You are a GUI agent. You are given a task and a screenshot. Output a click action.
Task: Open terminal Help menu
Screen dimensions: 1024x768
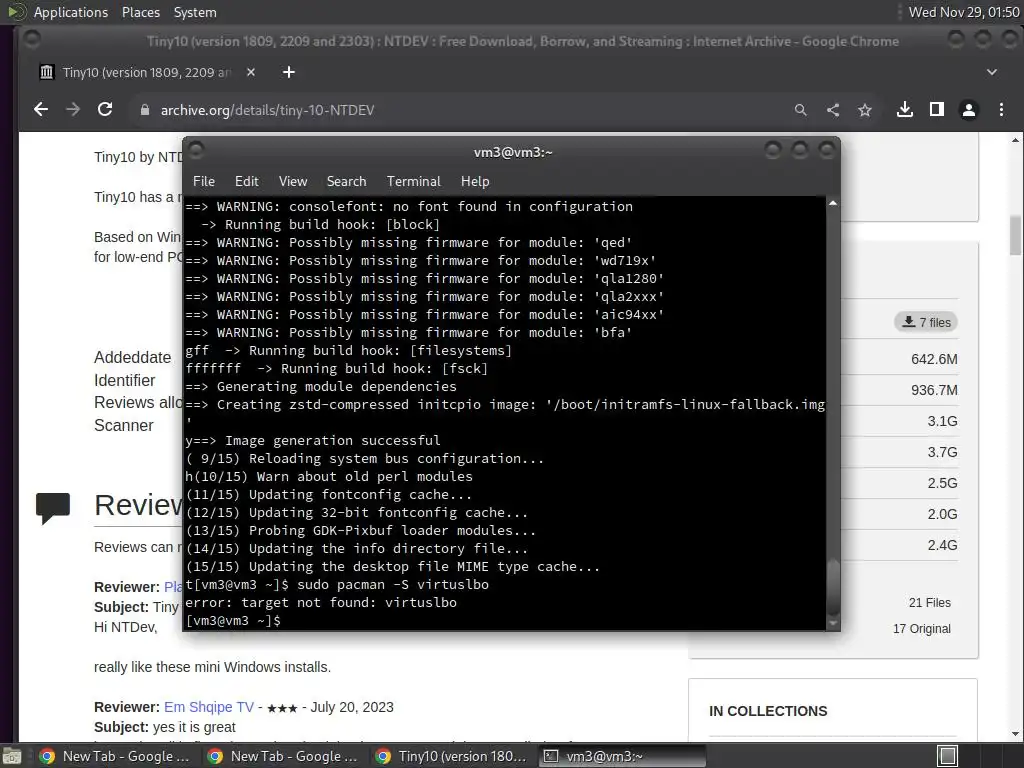click(x=475, y=182)
